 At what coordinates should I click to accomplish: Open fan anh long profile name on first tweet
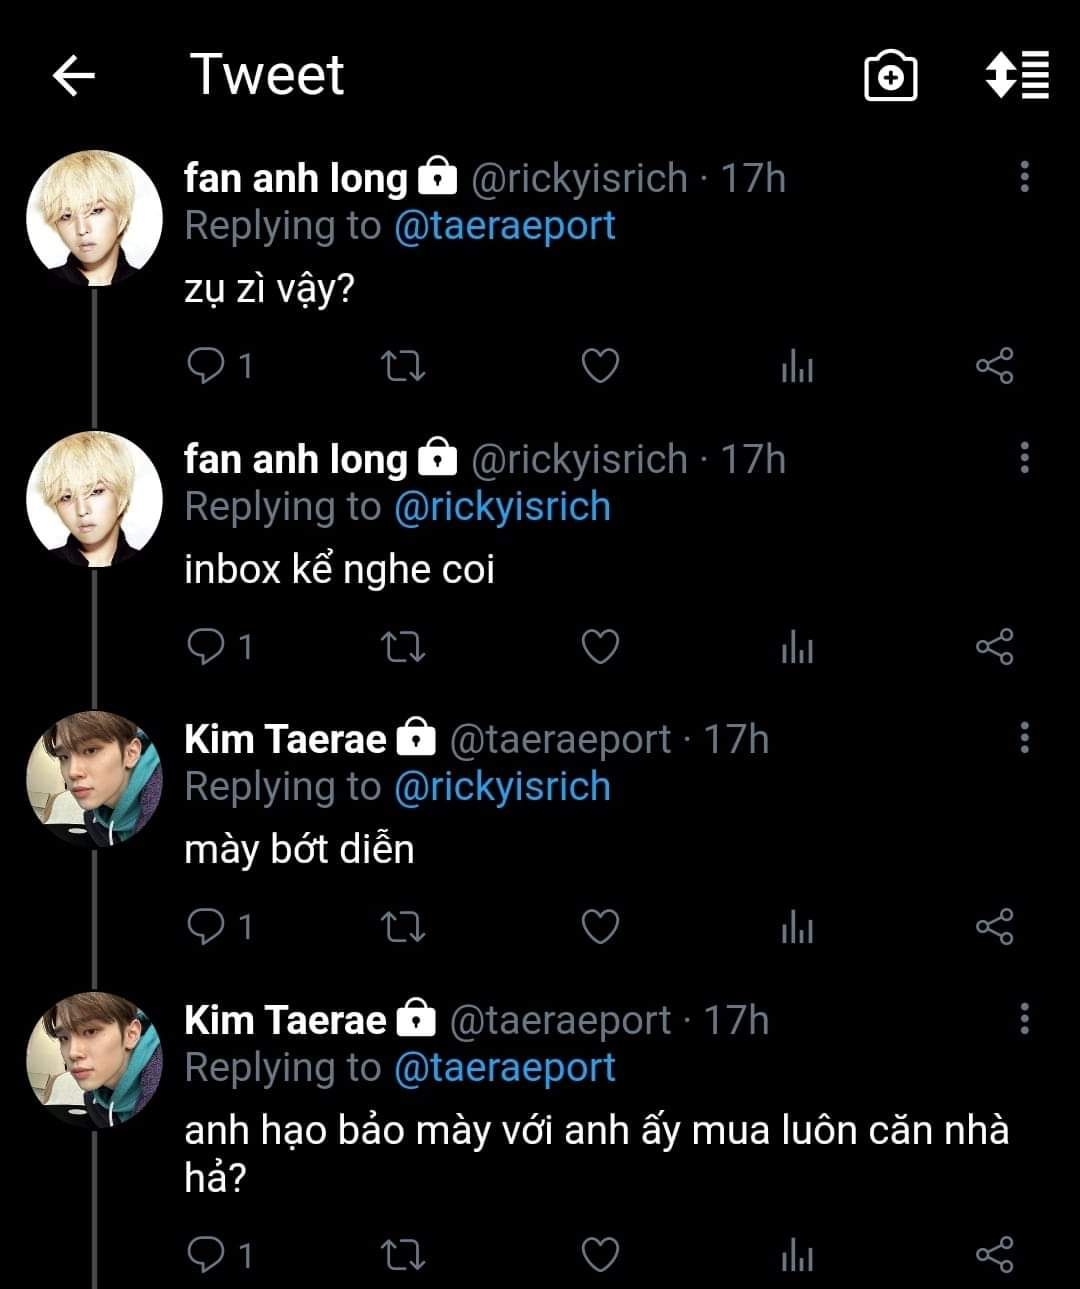[296, 178]
